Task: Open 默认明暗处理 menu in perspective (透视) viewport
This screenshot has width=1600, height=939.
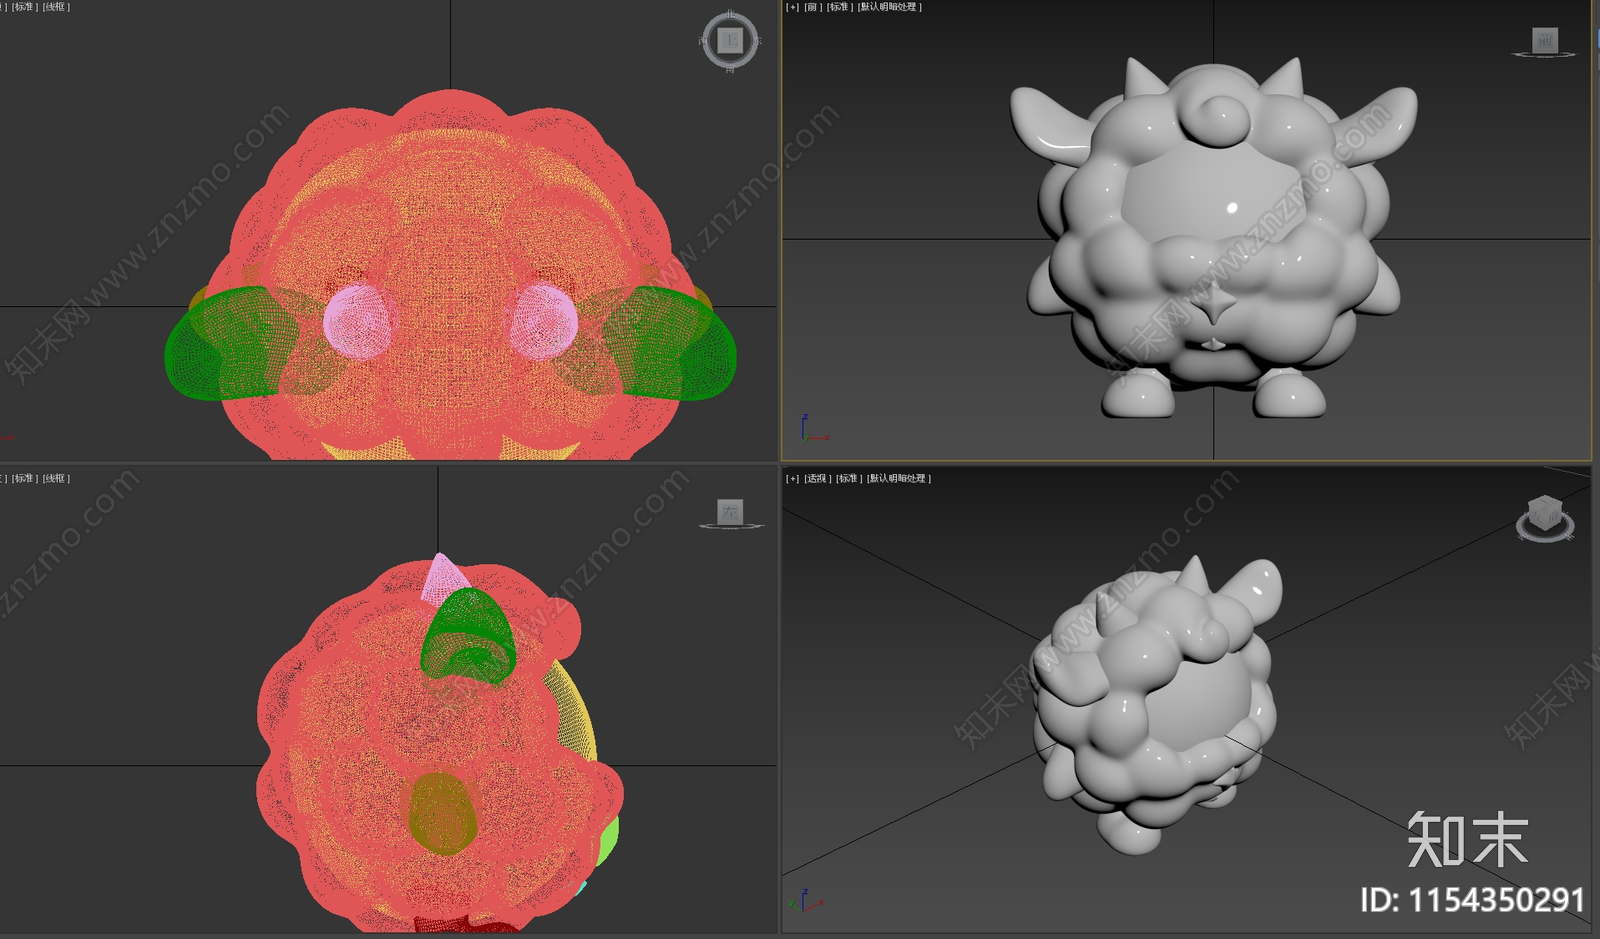Action: (x=899, y=479)
